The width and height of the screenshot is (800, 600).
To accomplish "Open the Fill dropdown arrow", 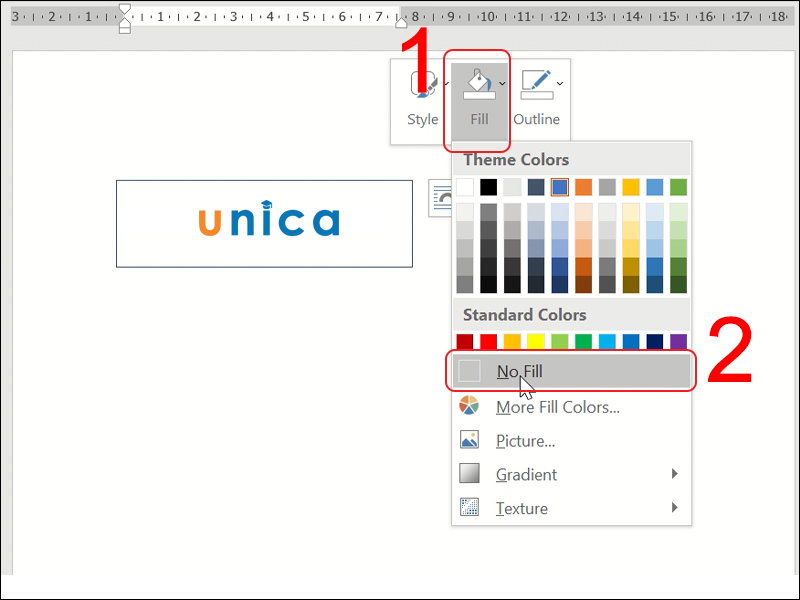I will tap(502, 83).
